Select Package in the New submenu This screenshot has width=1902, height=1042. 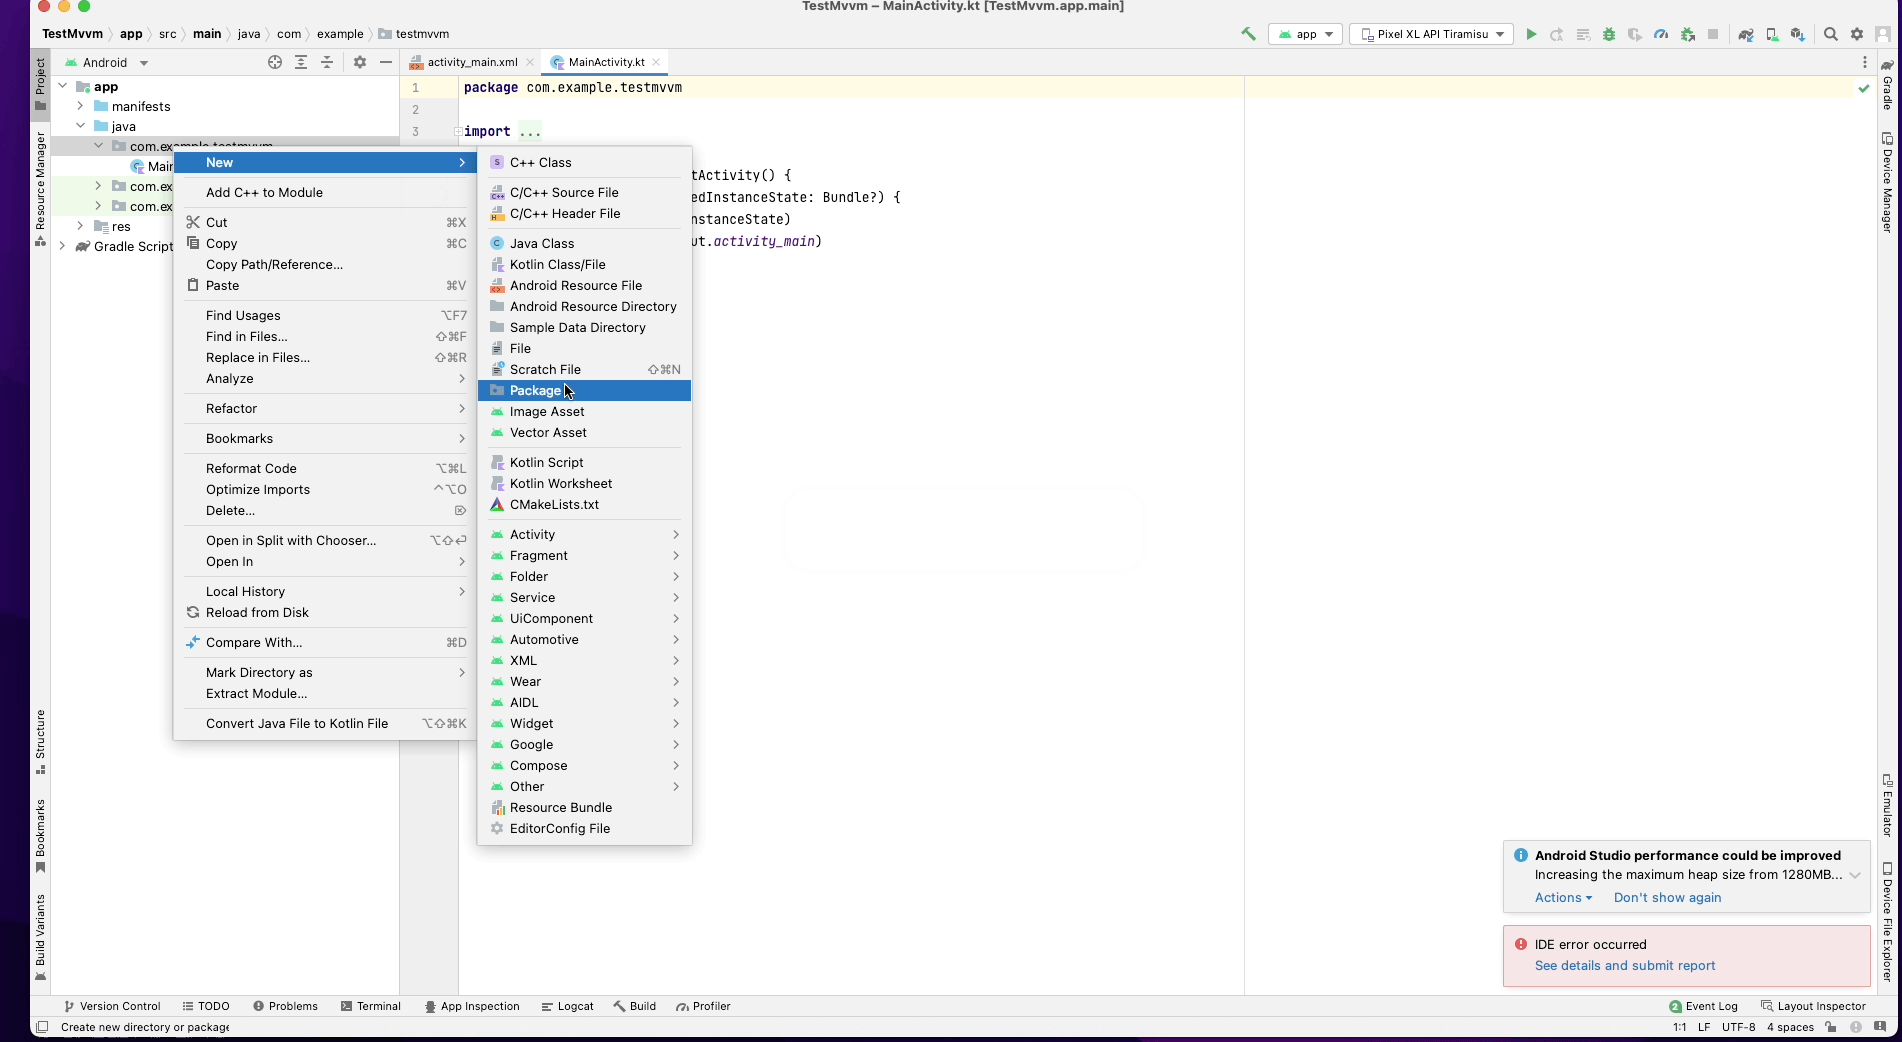pos(584,390)
